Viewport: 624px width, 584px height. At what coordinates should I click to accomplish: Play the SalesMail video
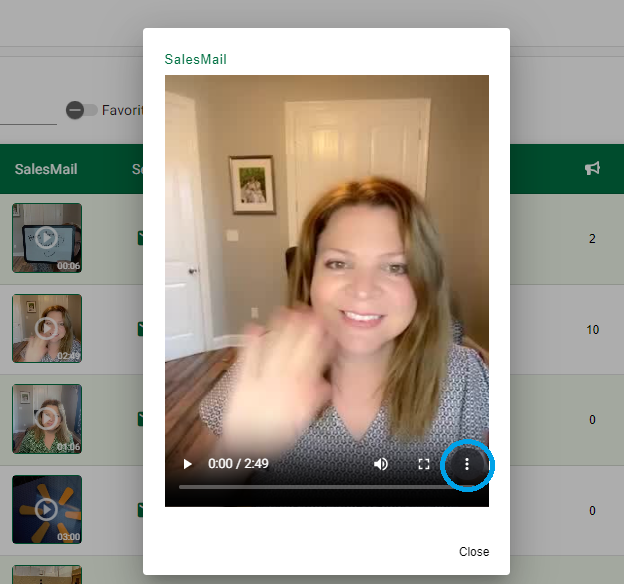[187, 464]
